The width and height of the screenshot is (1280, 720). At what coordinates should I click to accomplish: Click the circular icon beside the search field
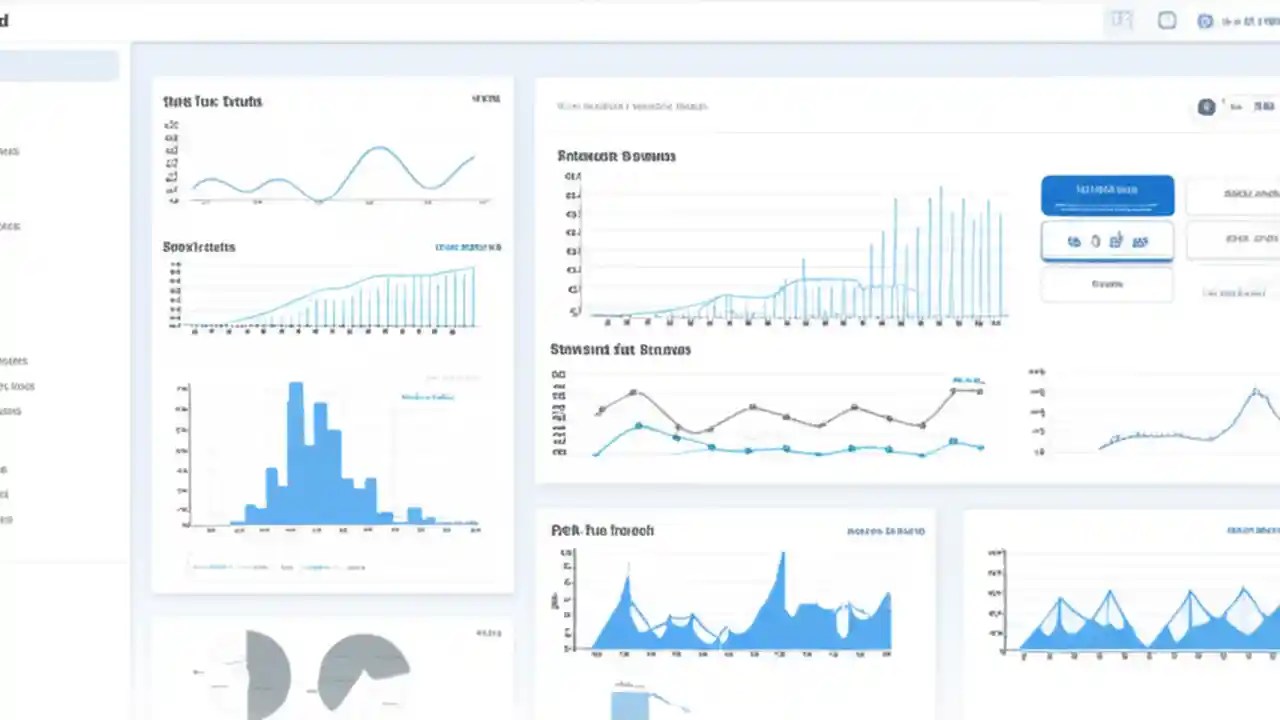(1206, 107)
